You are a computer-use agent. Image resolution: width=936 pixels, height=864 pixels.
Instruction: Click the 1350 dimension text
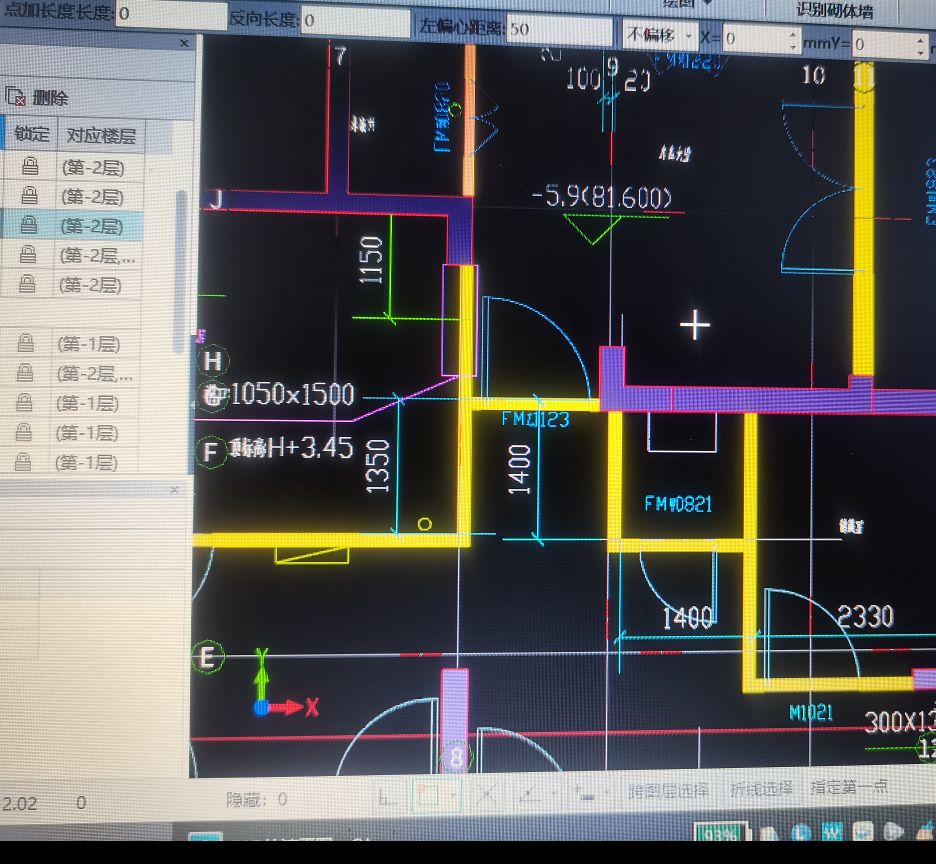(x=377, y=466)
